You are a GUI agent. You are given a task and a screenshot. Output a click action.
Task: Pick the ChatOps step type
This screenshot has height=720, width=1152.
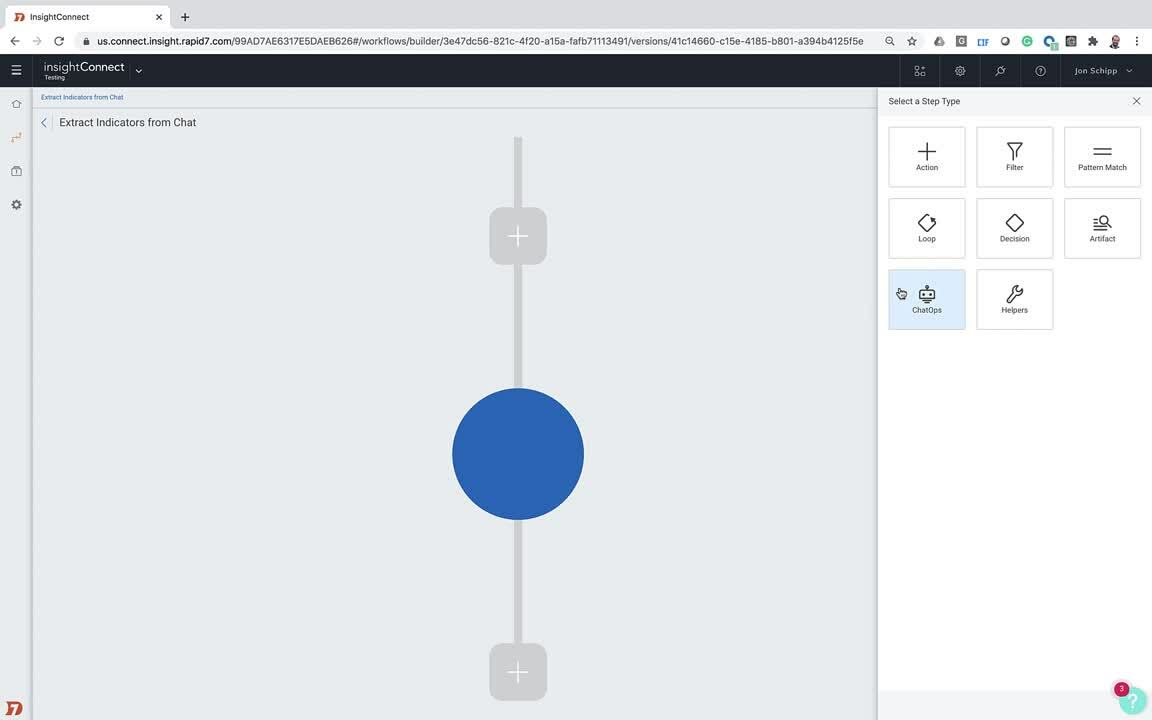(925, 298)
